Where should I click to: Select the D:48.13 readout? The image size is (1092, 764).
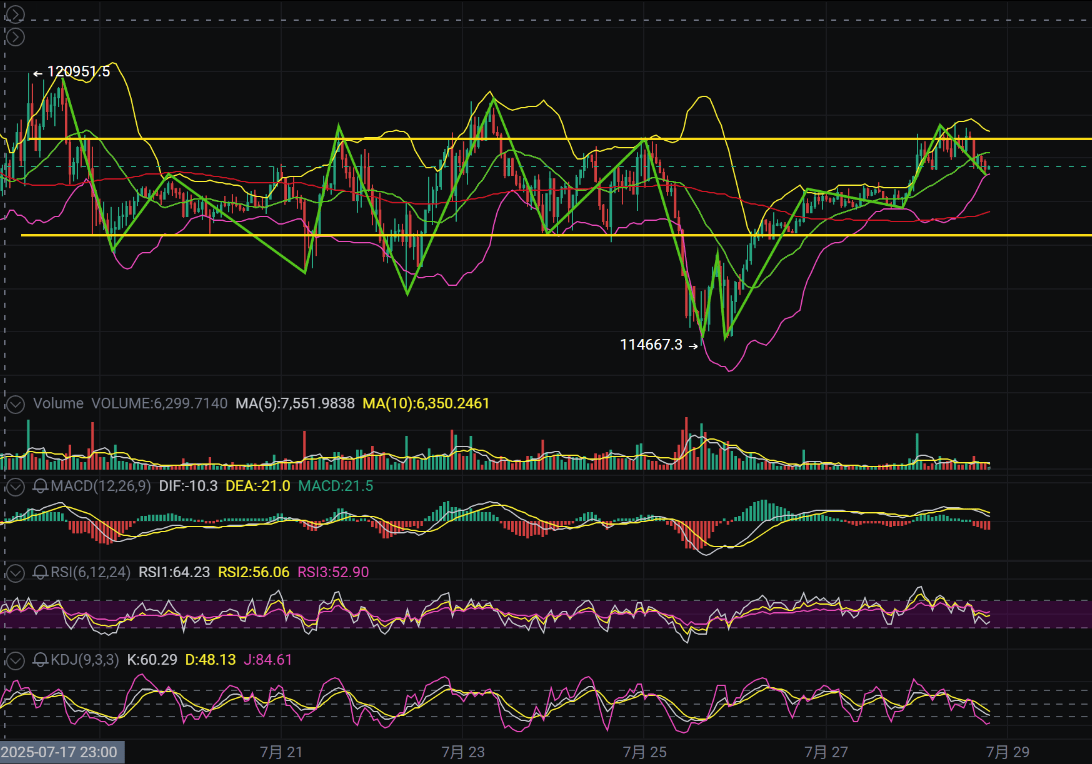210,660
